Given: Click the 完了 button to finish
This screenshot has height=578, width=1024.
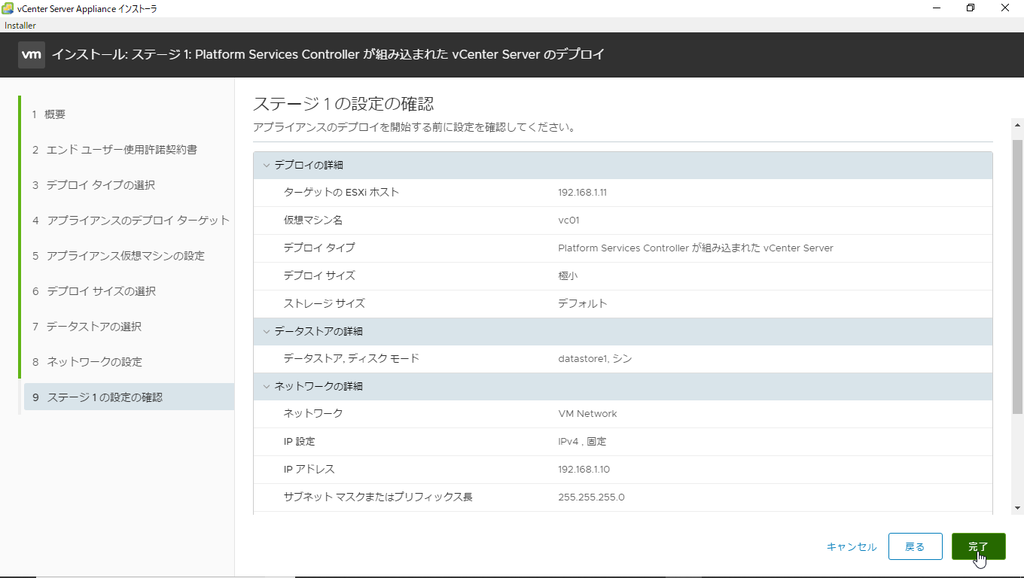Looking at the screenshot, I should [978, 546].
